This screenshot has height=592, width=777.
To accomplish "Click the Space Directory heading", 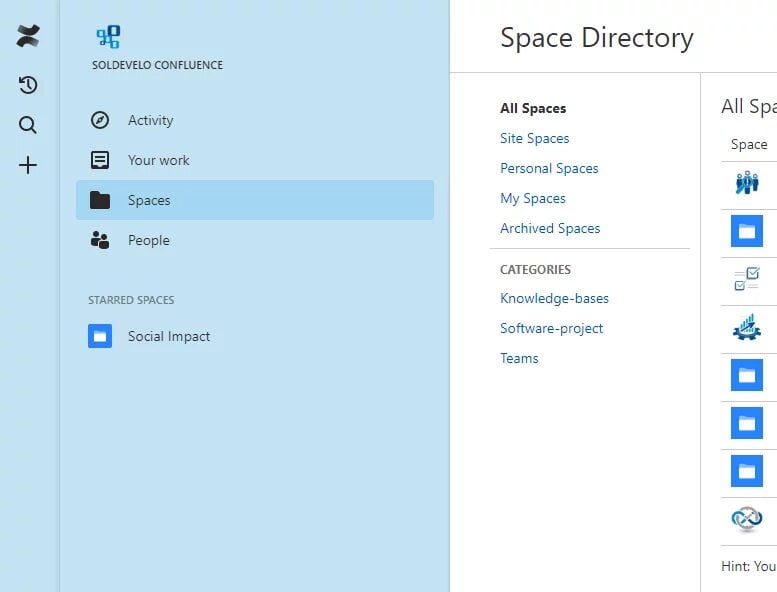I will tap(597, 38).
